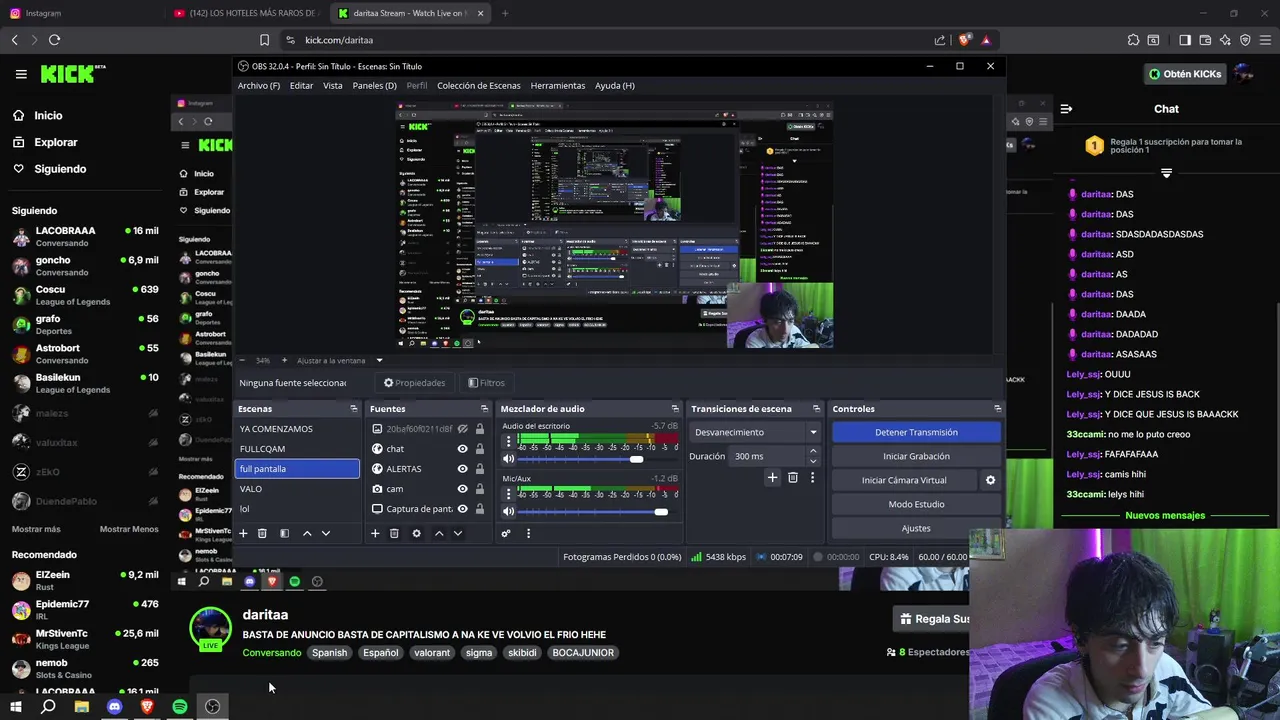Mute Audio del escritorio
The height and width of the screenshot is (720, 1280).
coord(508,459)
